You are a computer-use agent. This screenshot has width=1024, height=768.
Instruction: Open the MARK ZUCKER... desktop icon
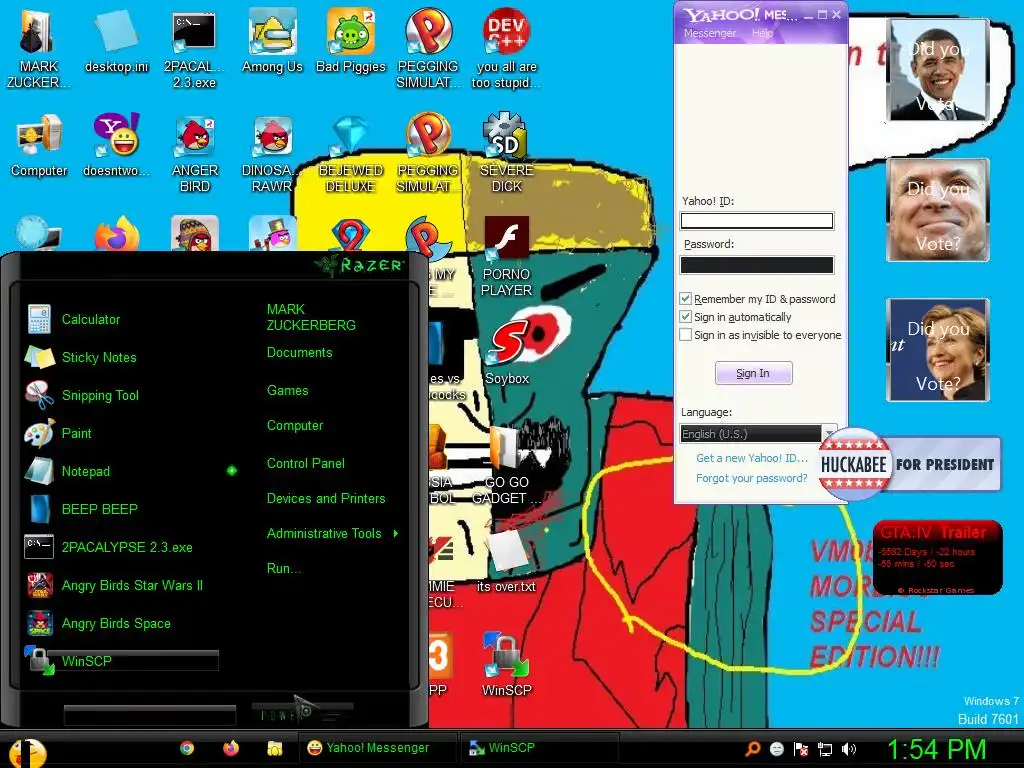(38, 49)
